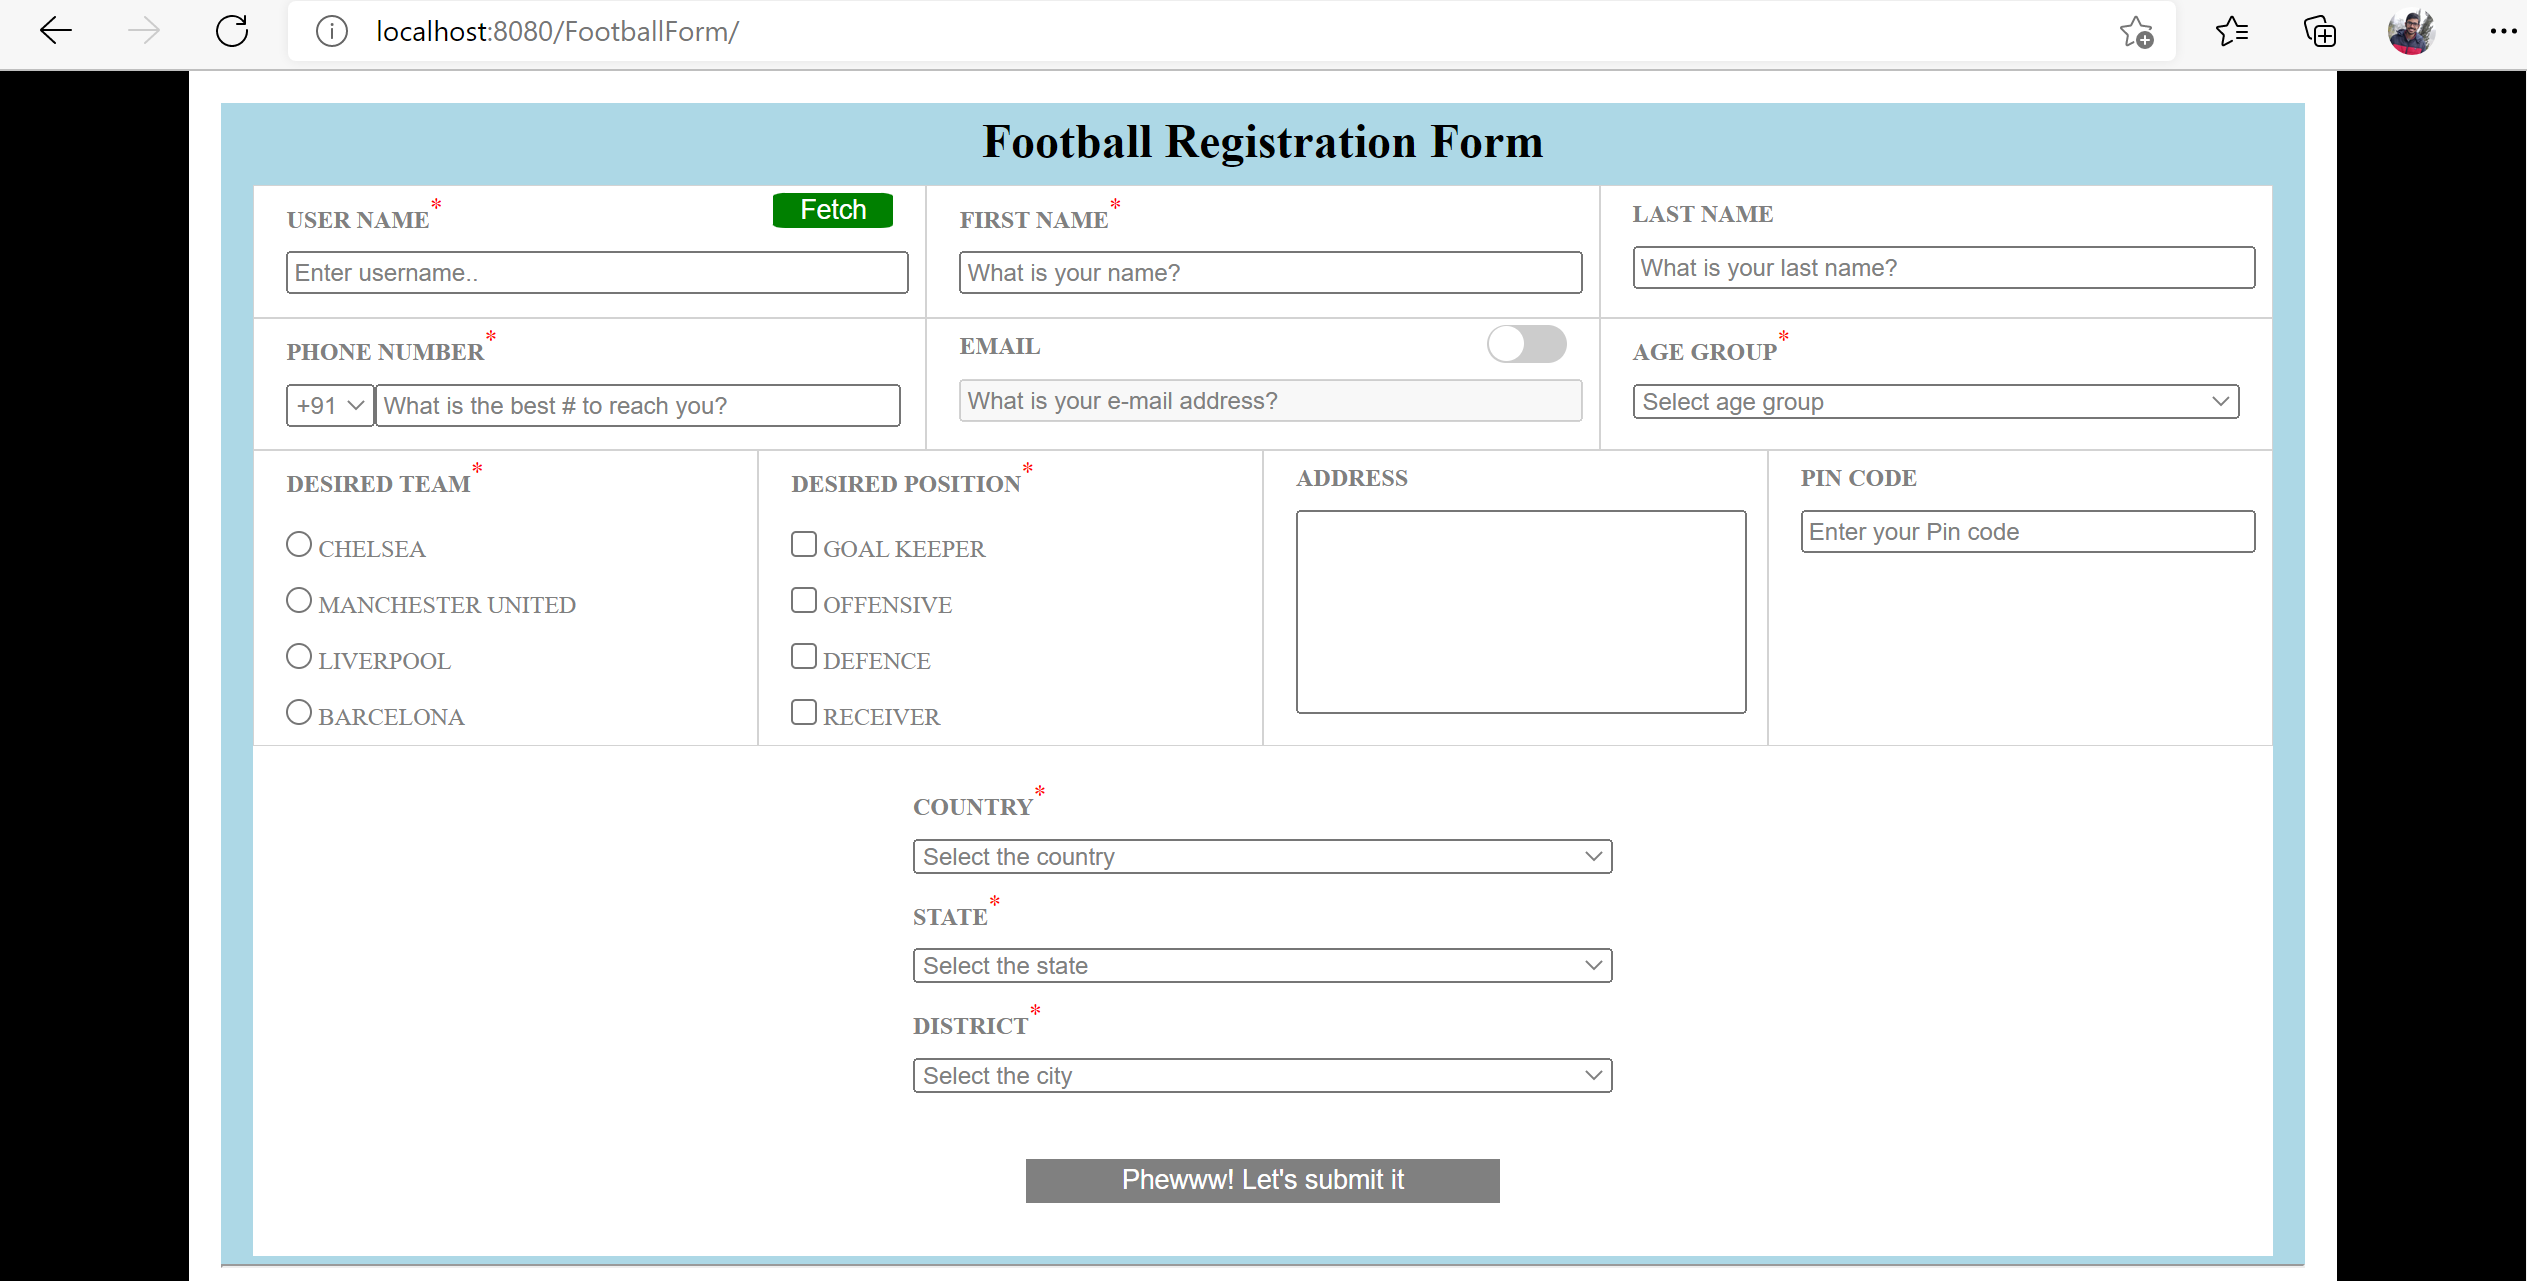The image size is (2527, 1281).
Task: Open the Select the country dropdown
Action: 1261,856
